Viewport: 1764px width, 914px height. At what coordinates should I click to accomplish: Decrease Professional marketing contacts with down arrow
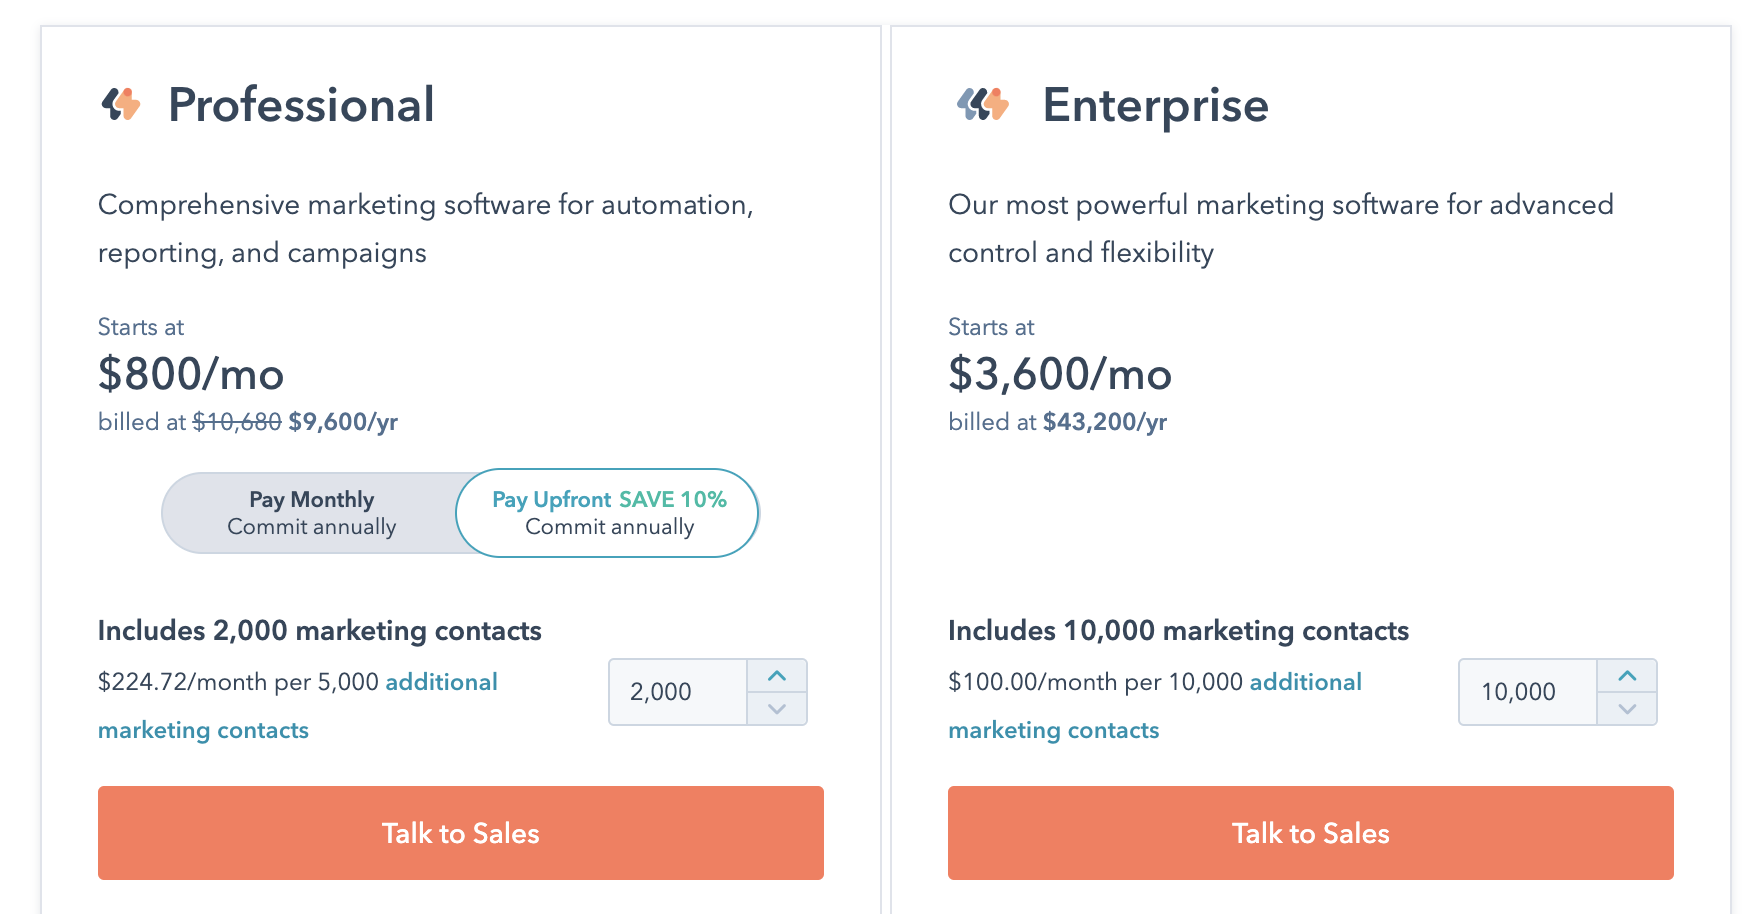777,709
